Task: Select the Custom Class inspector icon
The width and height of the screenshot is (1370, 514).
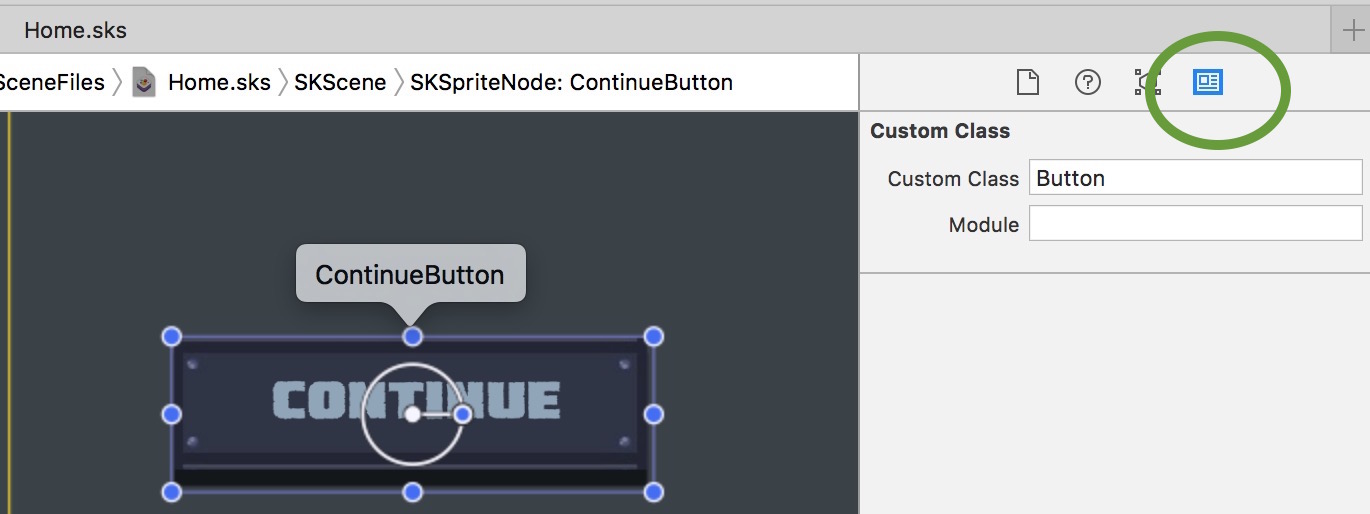Action: (1208, 82)
